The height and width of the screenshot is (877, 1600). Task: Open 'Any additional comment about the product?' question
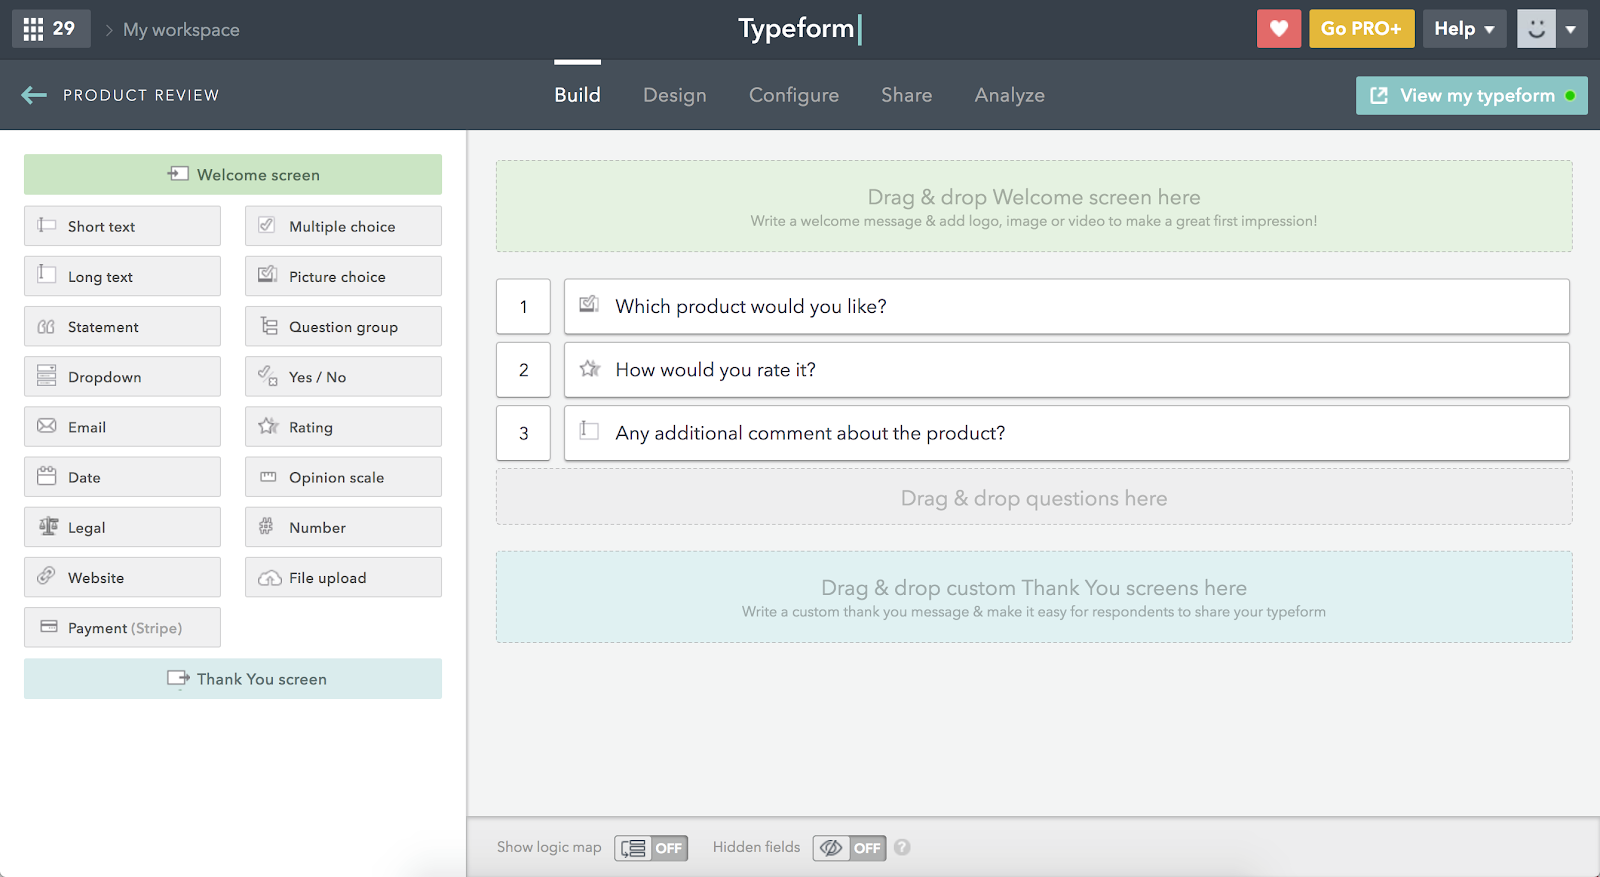tap(1067, 433)
